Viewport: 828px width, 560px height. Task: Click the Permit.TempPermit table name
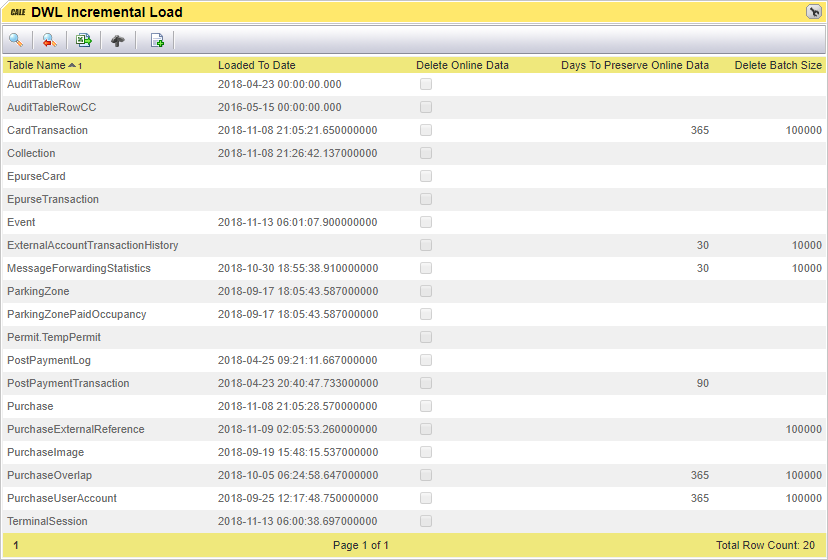pyautogui.click(x=54, y=337)
